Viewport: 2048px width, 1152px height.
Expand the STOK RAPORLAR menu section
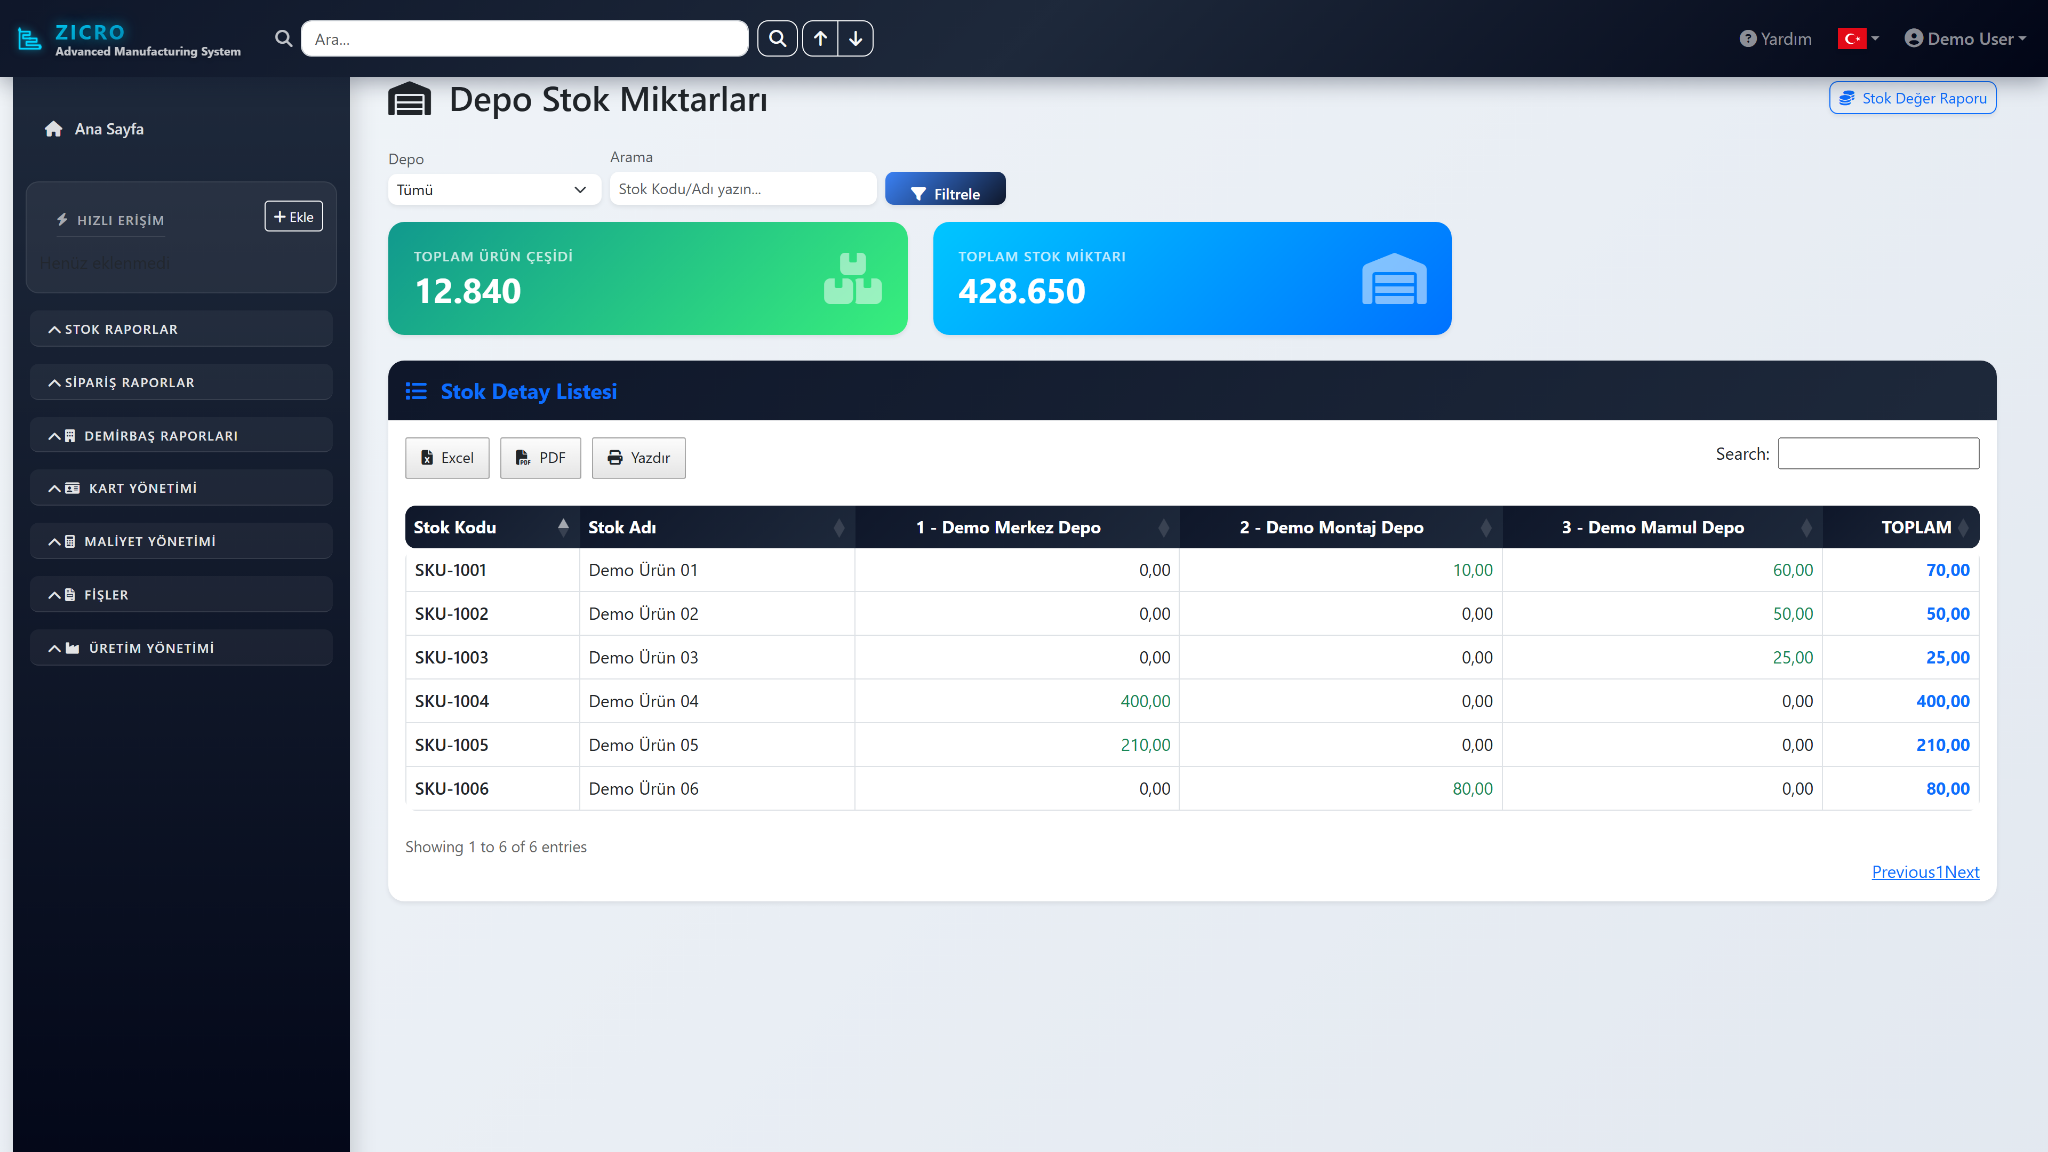point(181,329)
